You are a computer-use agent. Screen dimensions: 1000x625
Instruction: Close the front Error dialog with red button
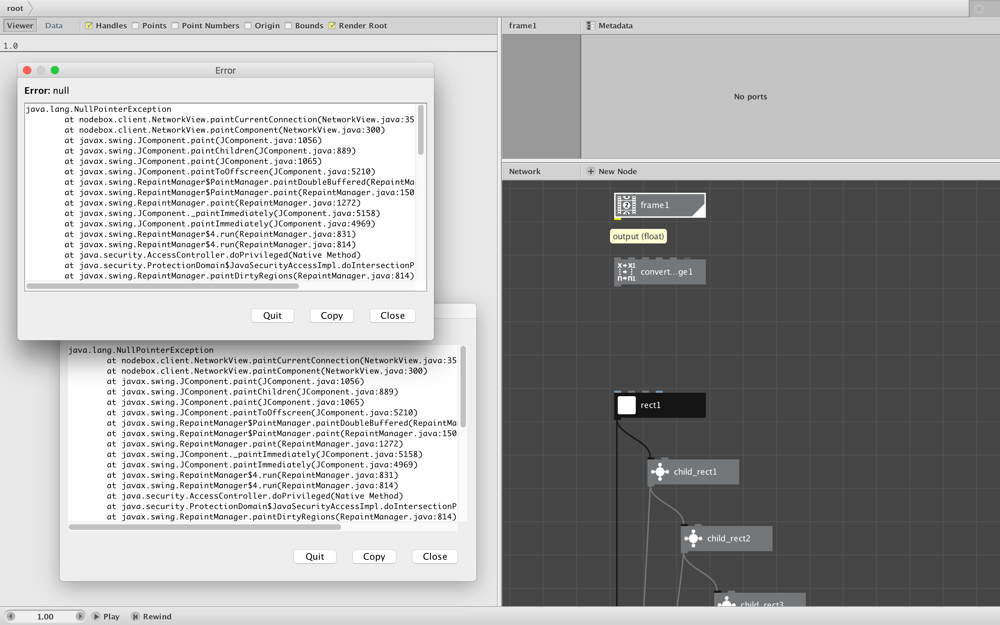pos(27,70)
